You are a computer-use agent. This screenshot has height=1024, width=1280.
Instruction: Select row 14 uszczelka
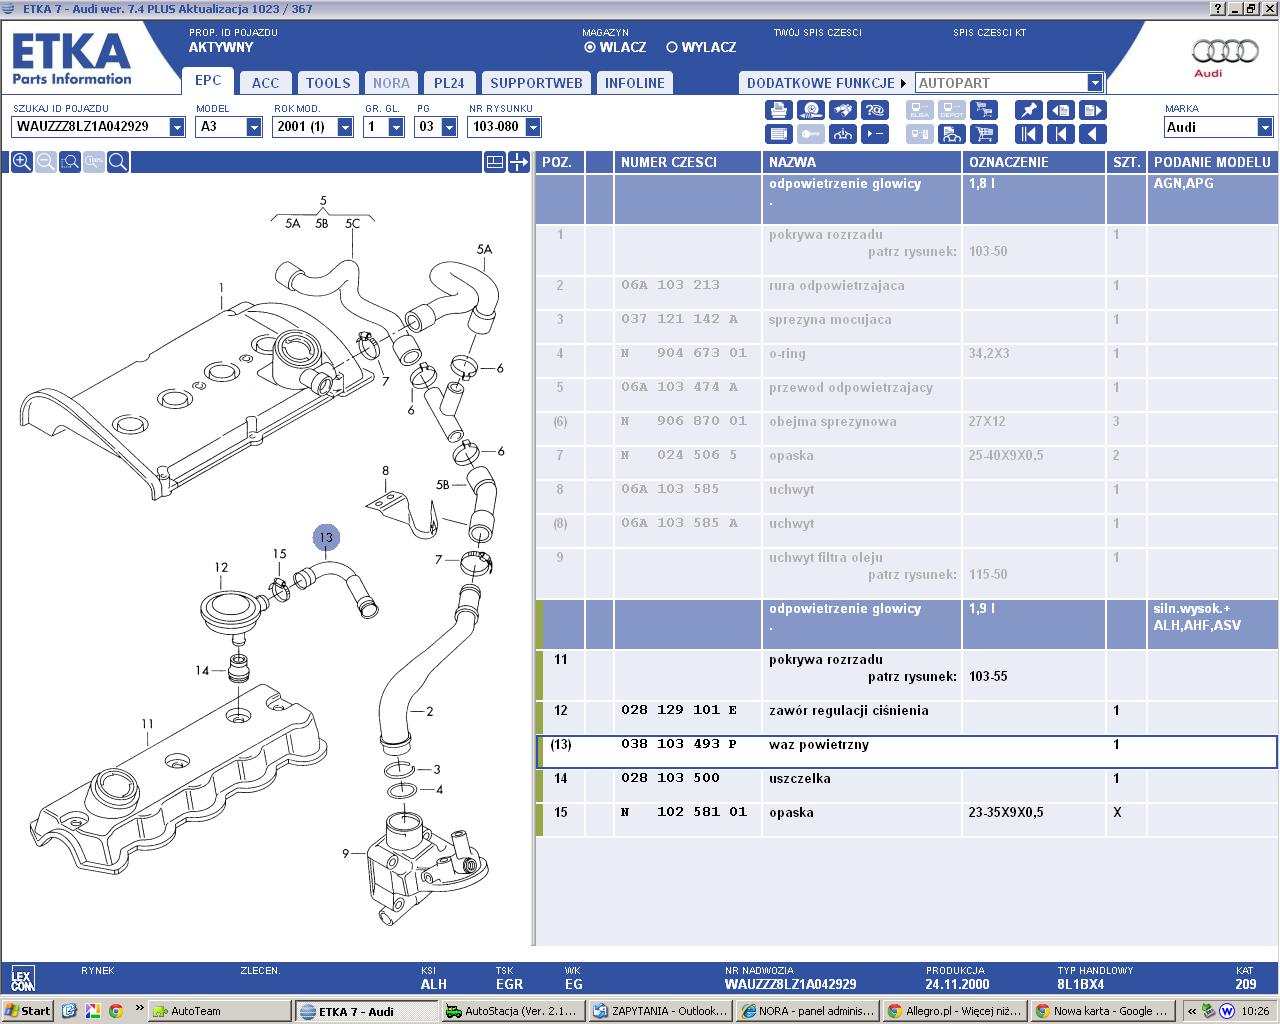coord(907,785)
